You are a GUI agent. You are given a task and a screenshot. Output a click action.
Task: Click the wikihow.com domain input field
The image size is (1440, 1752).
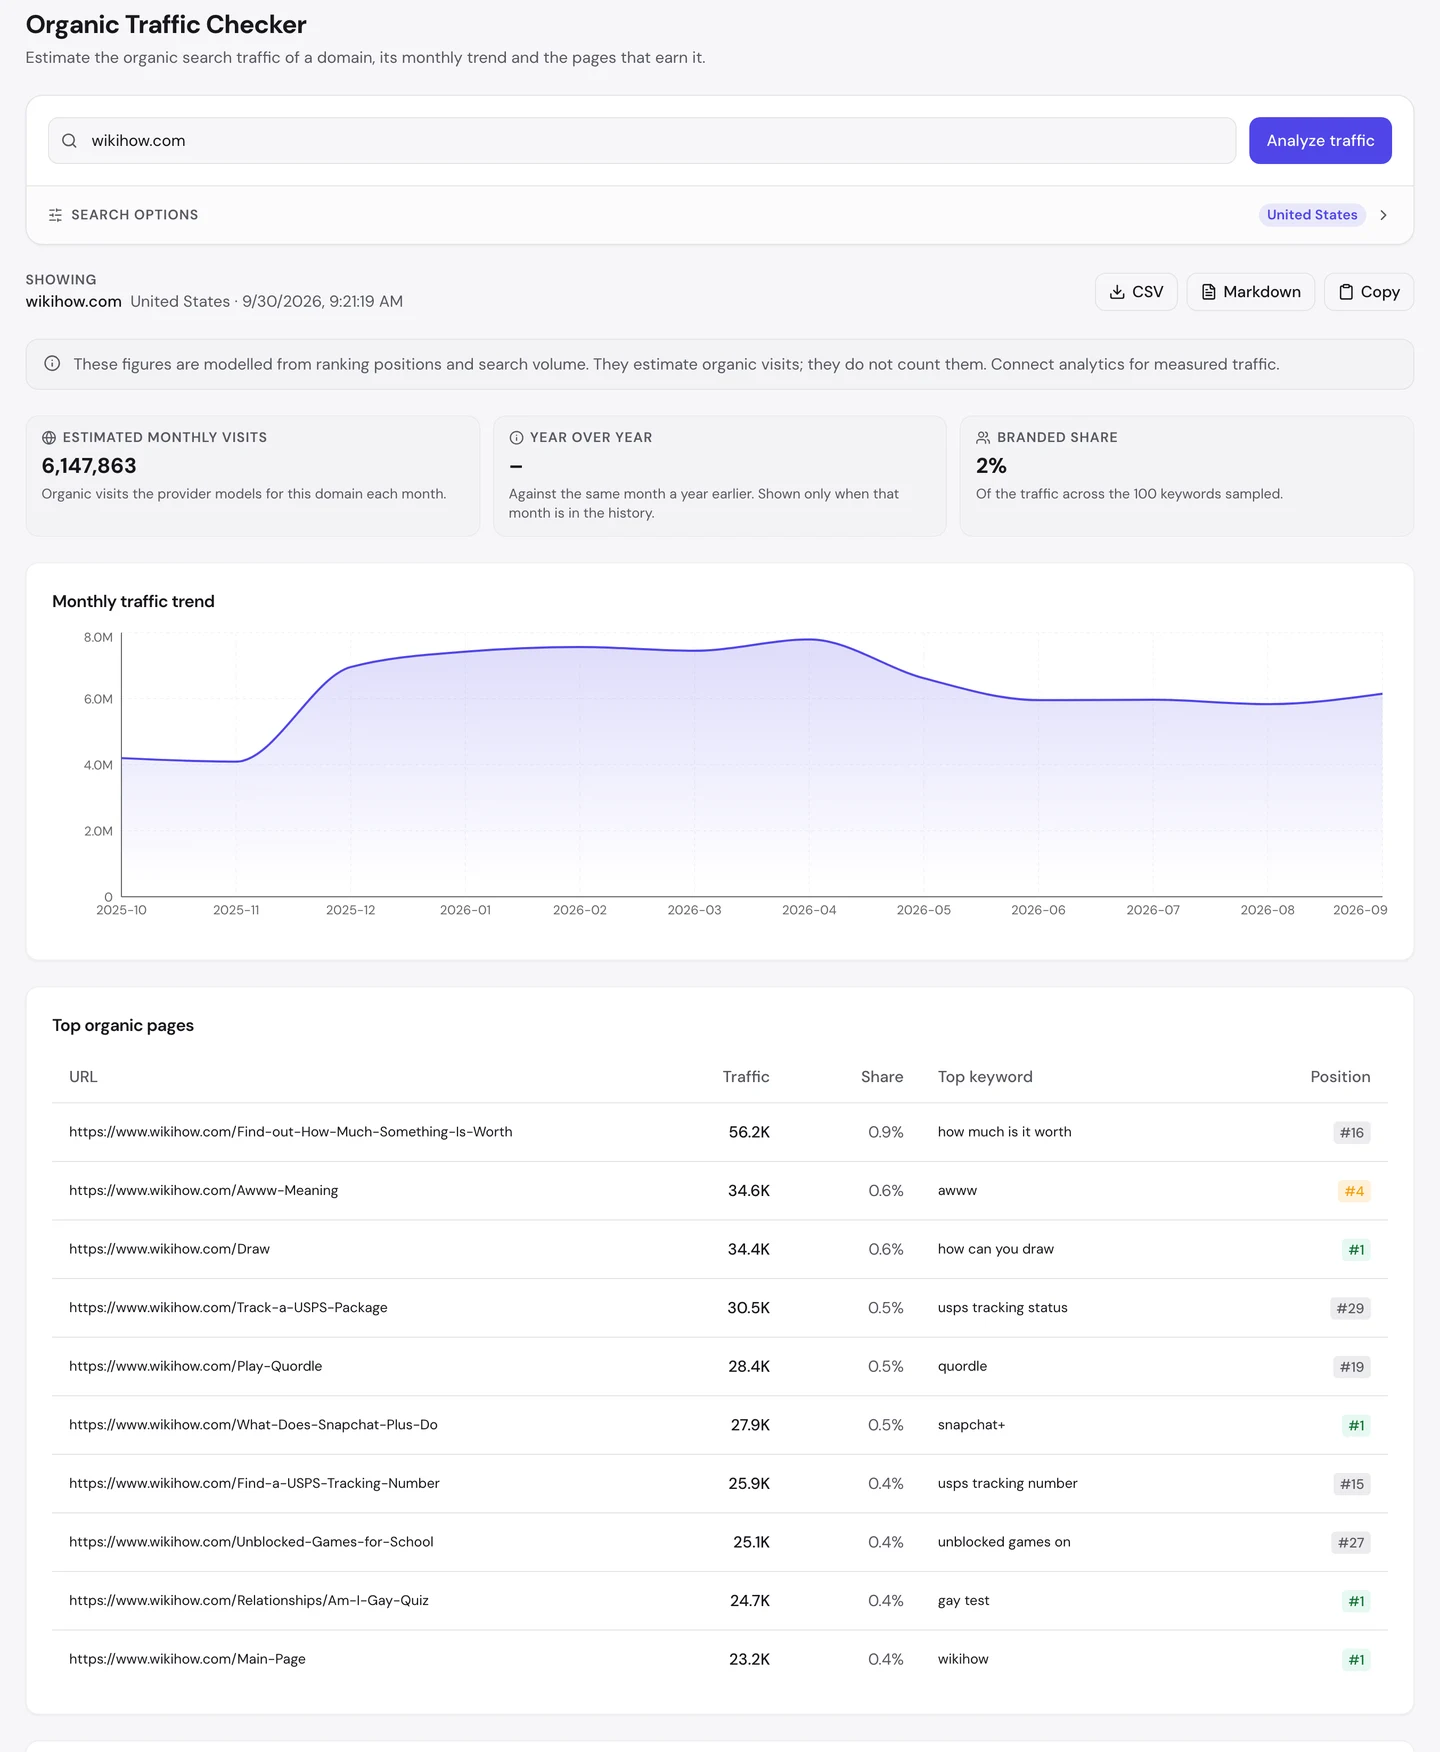tap(642, 141)
